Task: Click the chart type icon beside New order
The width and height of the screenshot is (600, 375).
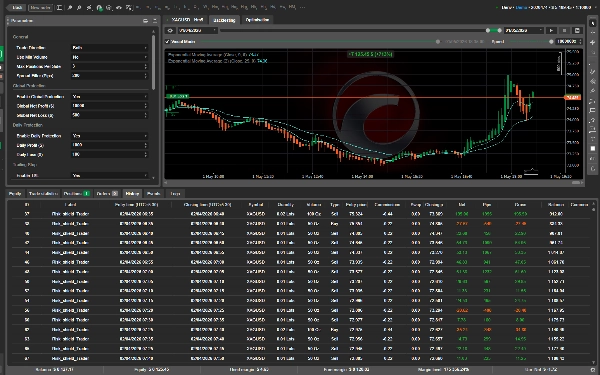Action: [60, 7]
